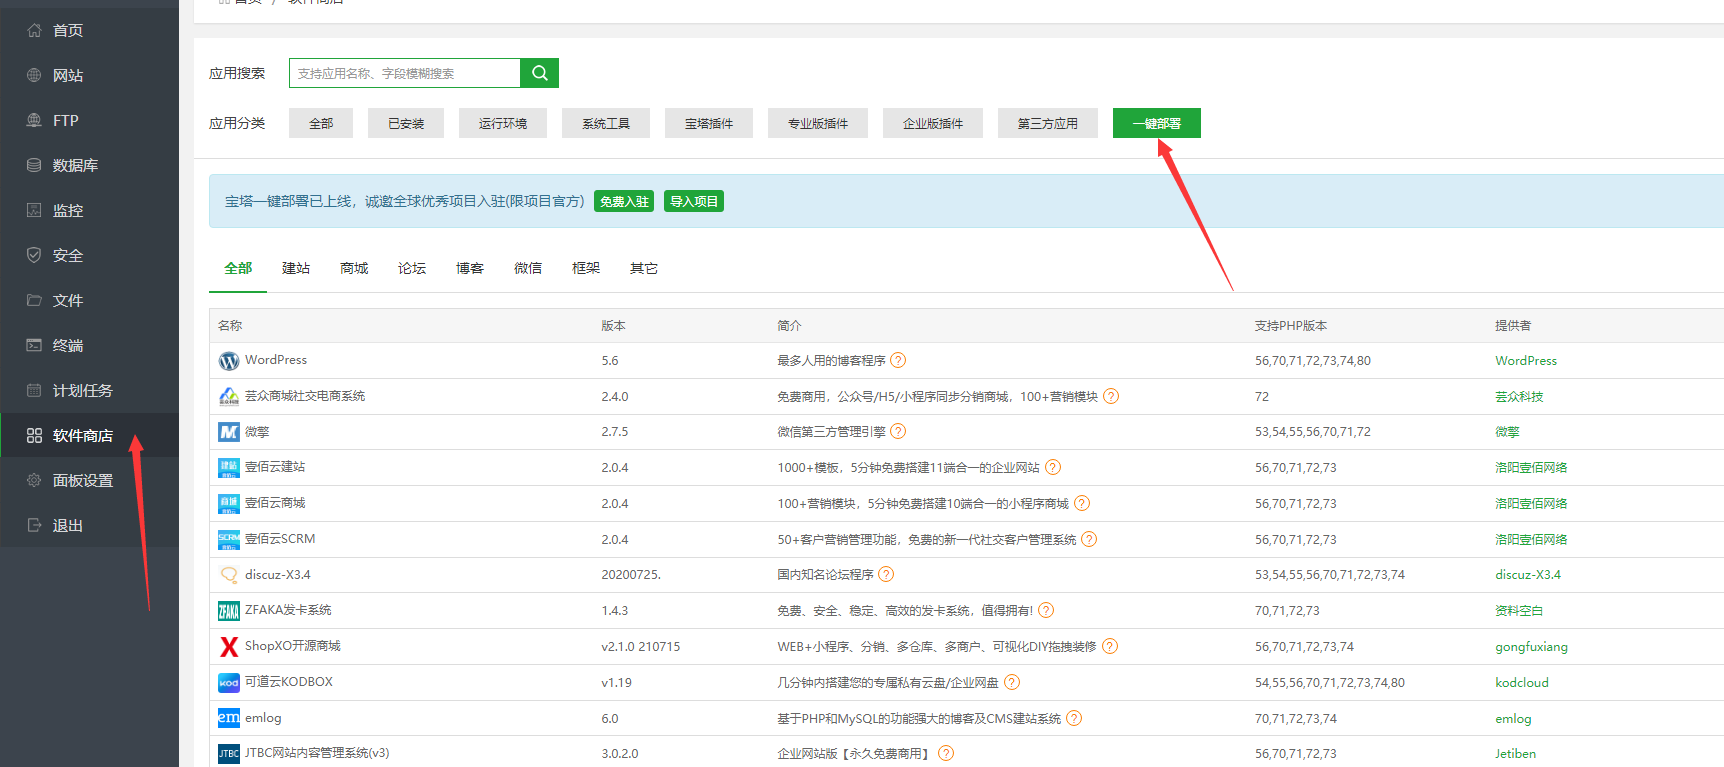Select the 论坛 tab

(x=412, y=268)
